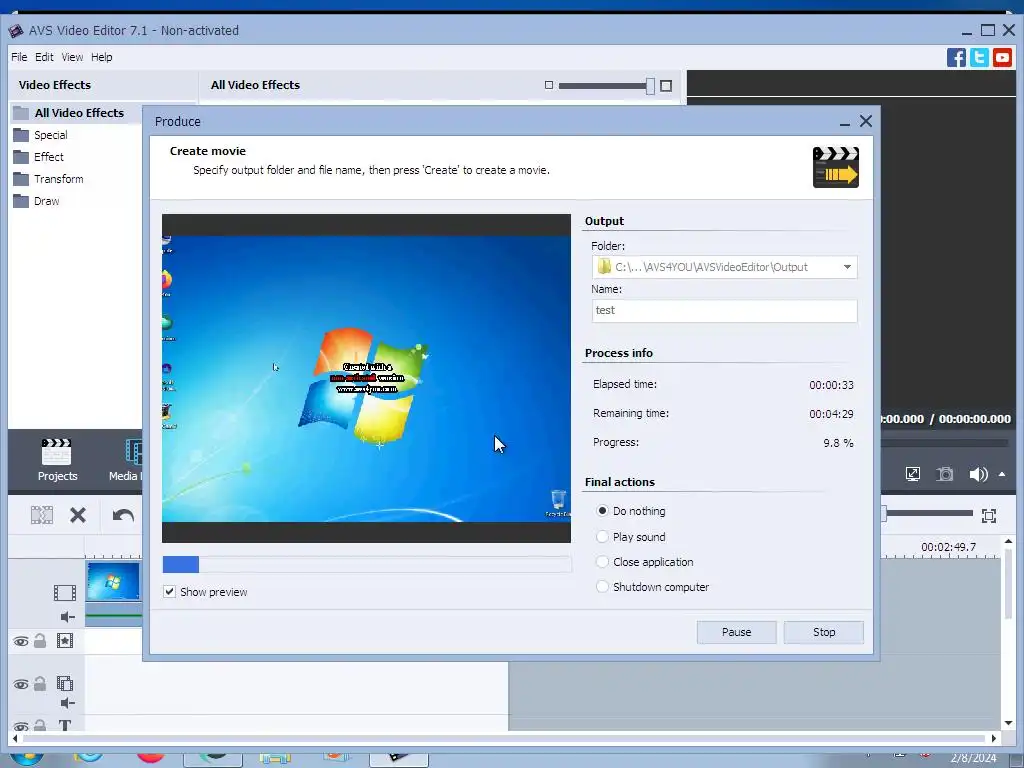Viewport: 1024px width, 768px height.
Task: Select the Close application radio button
Action: (602, 562)
